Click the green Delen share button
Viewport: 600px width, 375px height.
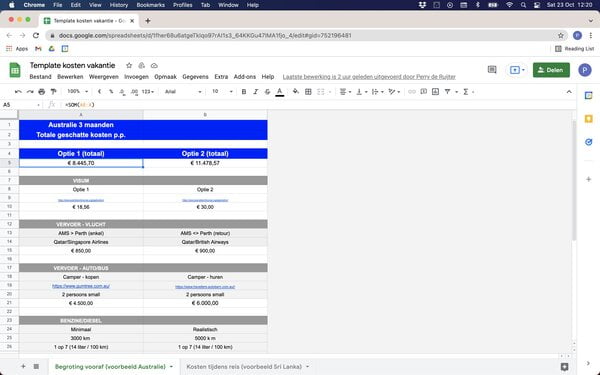(x=551, y=70)
